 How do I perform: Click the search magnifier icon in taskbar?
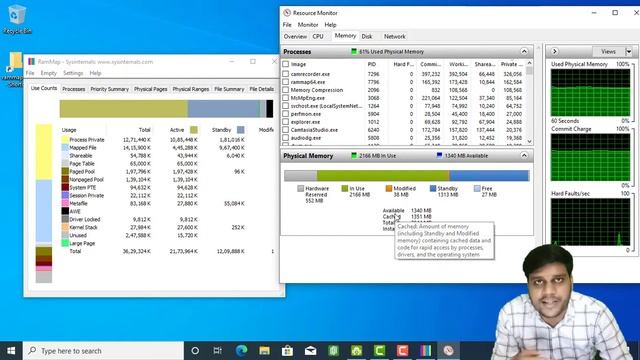click(x=32, y=351)
